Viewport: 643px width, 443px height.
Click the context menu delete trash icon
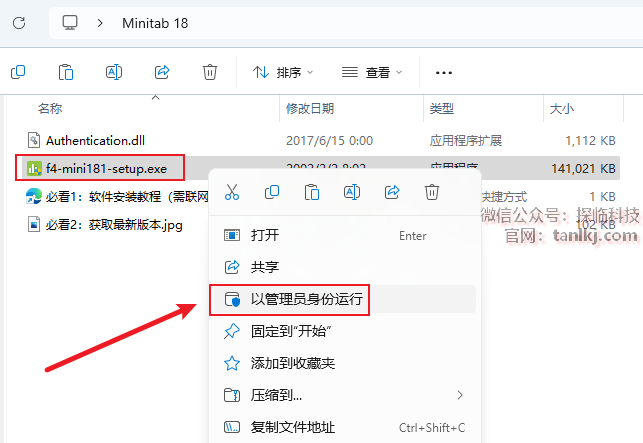click(431, 192)
